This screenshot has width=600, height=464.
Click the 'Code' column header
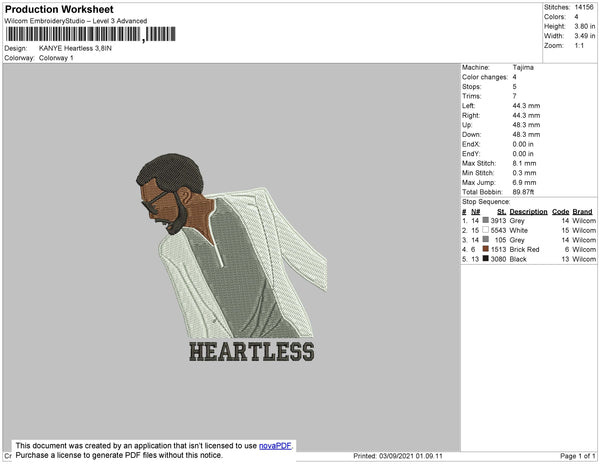(x=561, y=212)
